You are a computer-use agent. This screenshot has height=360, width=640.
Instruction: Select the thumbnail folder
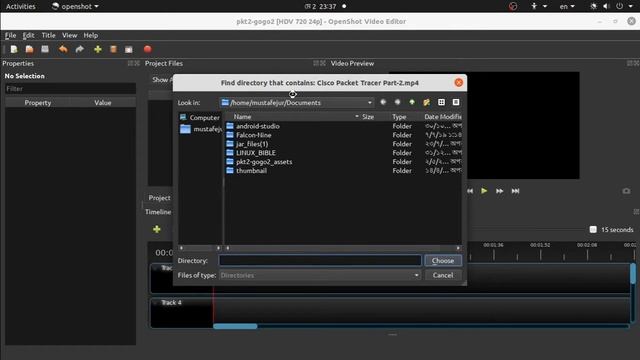pyautogui.click(x=251, y=171)
